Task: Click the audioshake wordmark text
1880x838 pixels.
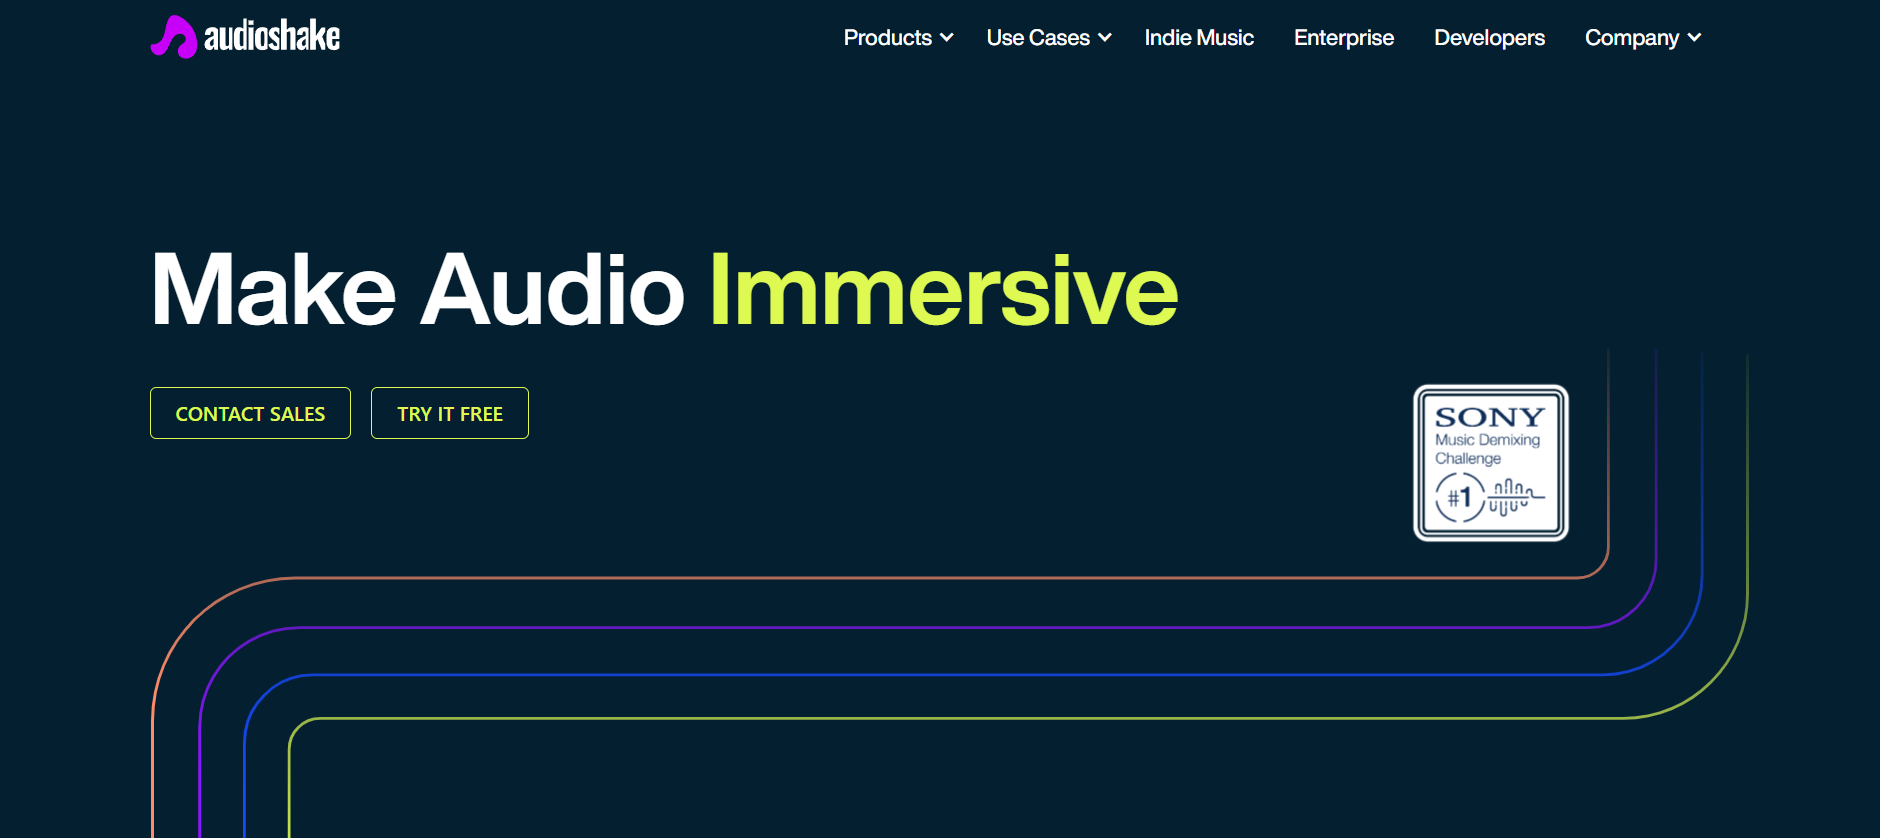Action: (272, 37)
